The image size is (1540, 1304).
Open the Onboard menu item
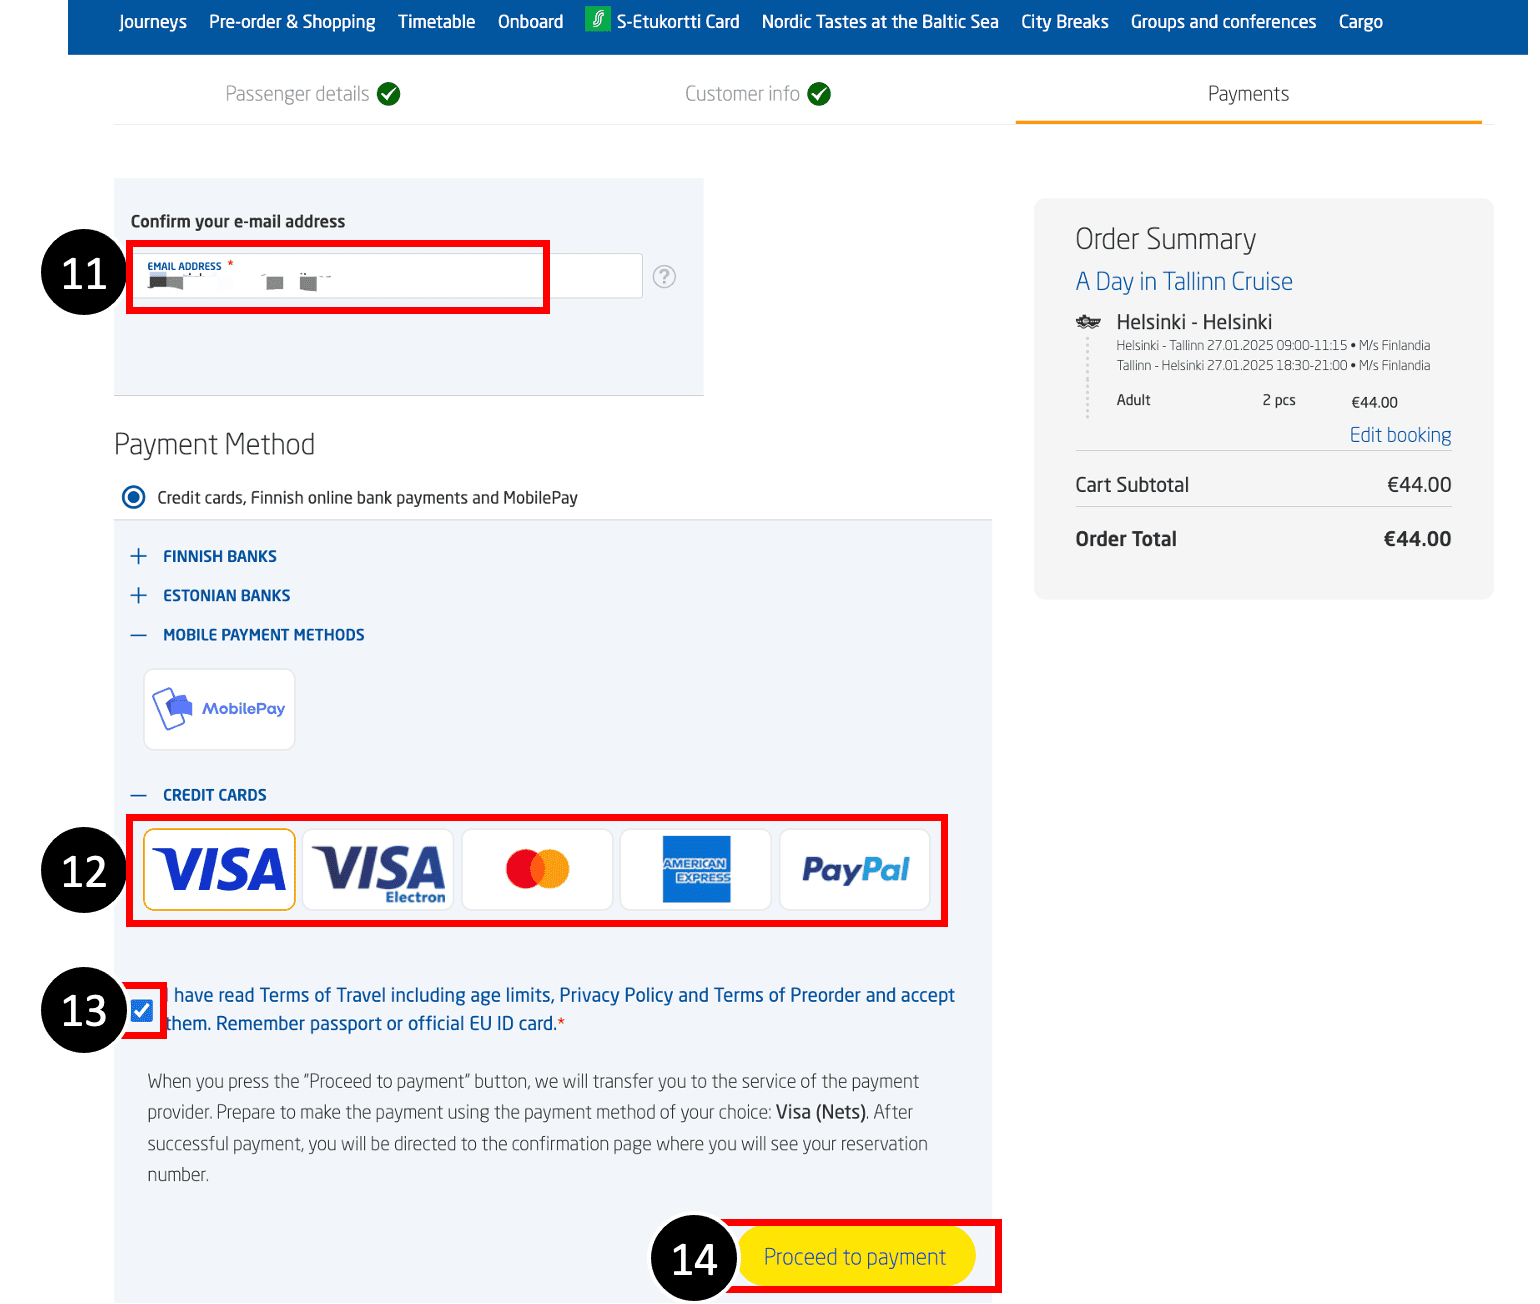tap(531, 22)
